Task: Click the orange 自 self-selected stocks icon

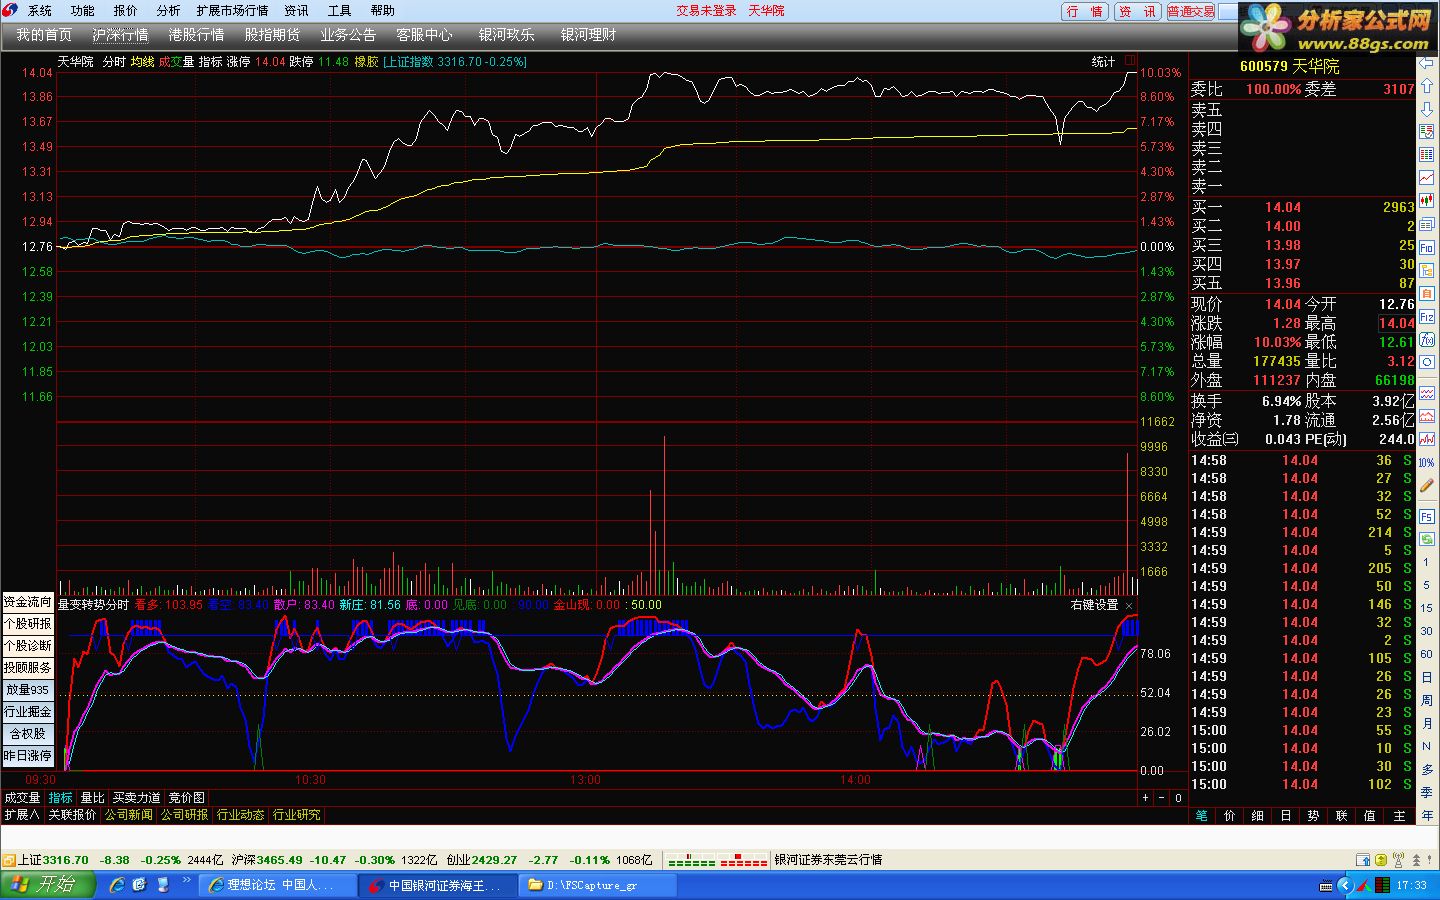Action: [x=1427, y=293]
